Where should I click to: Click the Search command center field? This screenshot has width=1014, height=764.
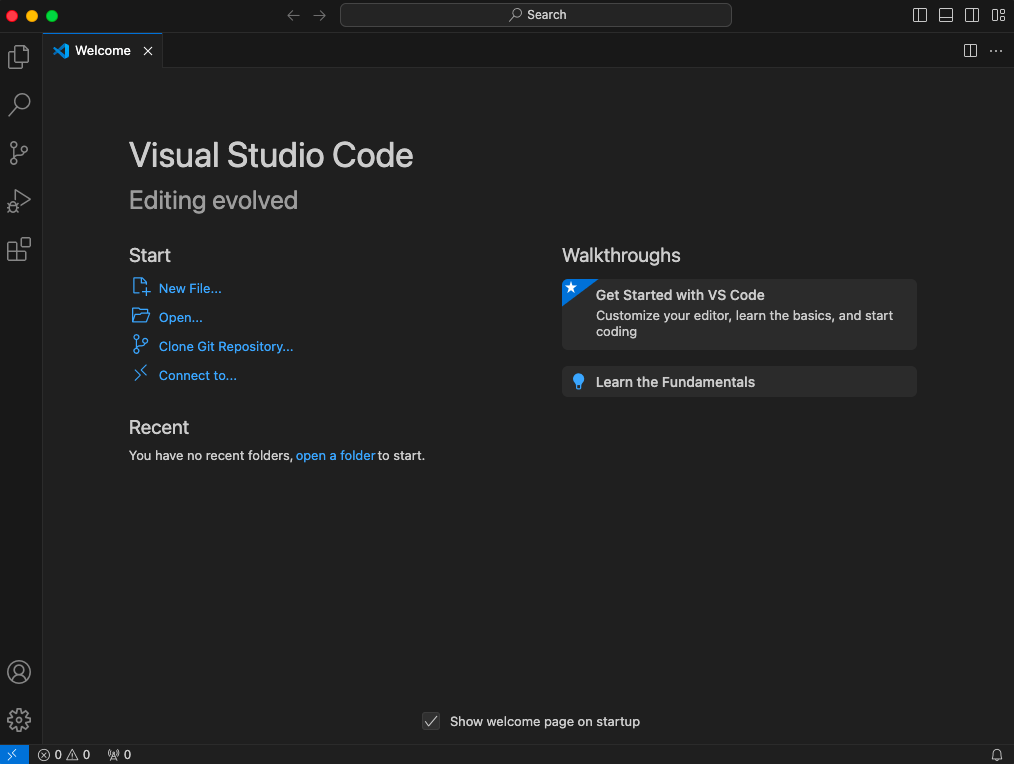(535, 15)
